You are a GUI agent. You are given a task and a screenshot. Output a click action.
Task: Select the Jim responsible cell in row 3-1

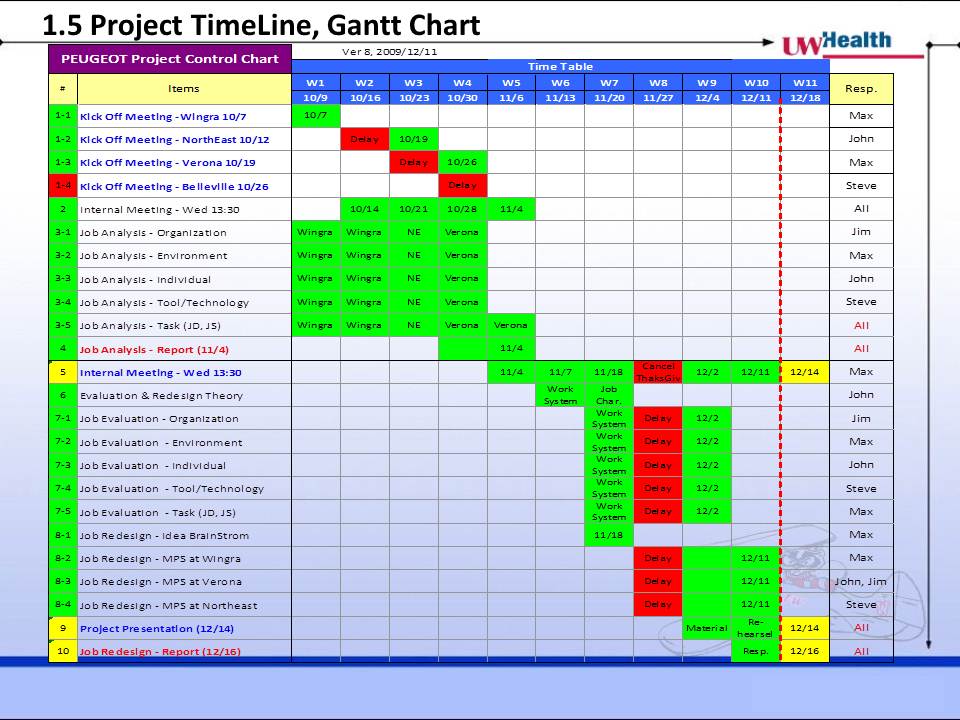tap(861, 232)
